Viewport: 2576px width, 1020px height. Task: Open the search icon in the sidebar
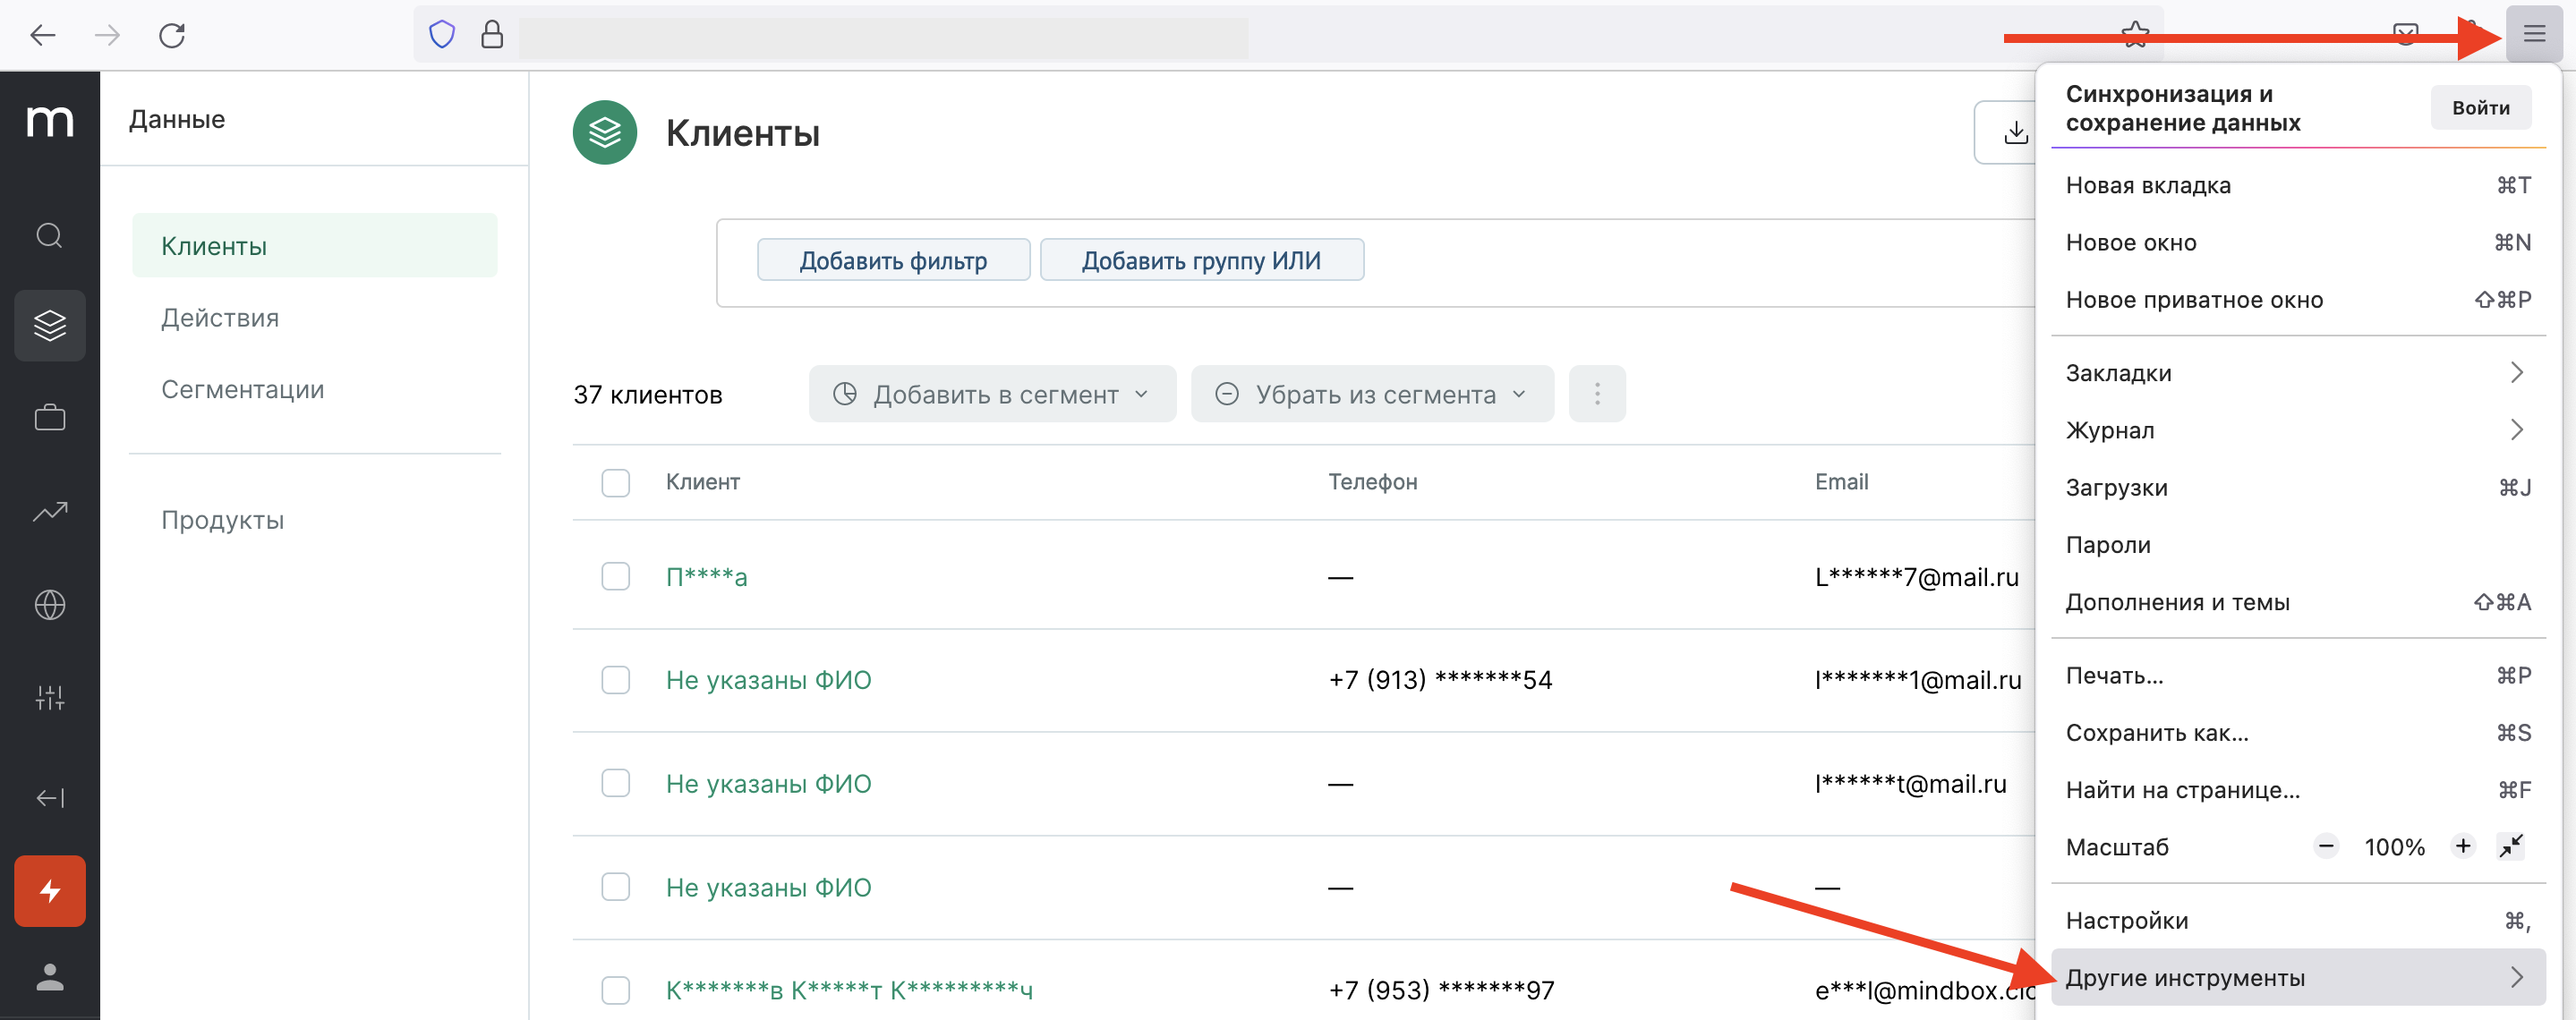coord(49,236)
